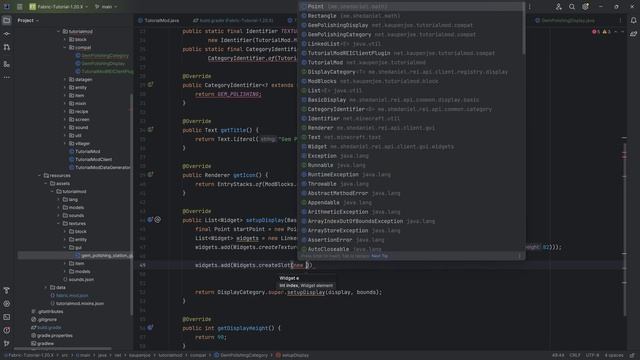Collapse the compat folder
The width and height of the screenshot is (640, 360).
pyautogui.click(x=64, y=47)
